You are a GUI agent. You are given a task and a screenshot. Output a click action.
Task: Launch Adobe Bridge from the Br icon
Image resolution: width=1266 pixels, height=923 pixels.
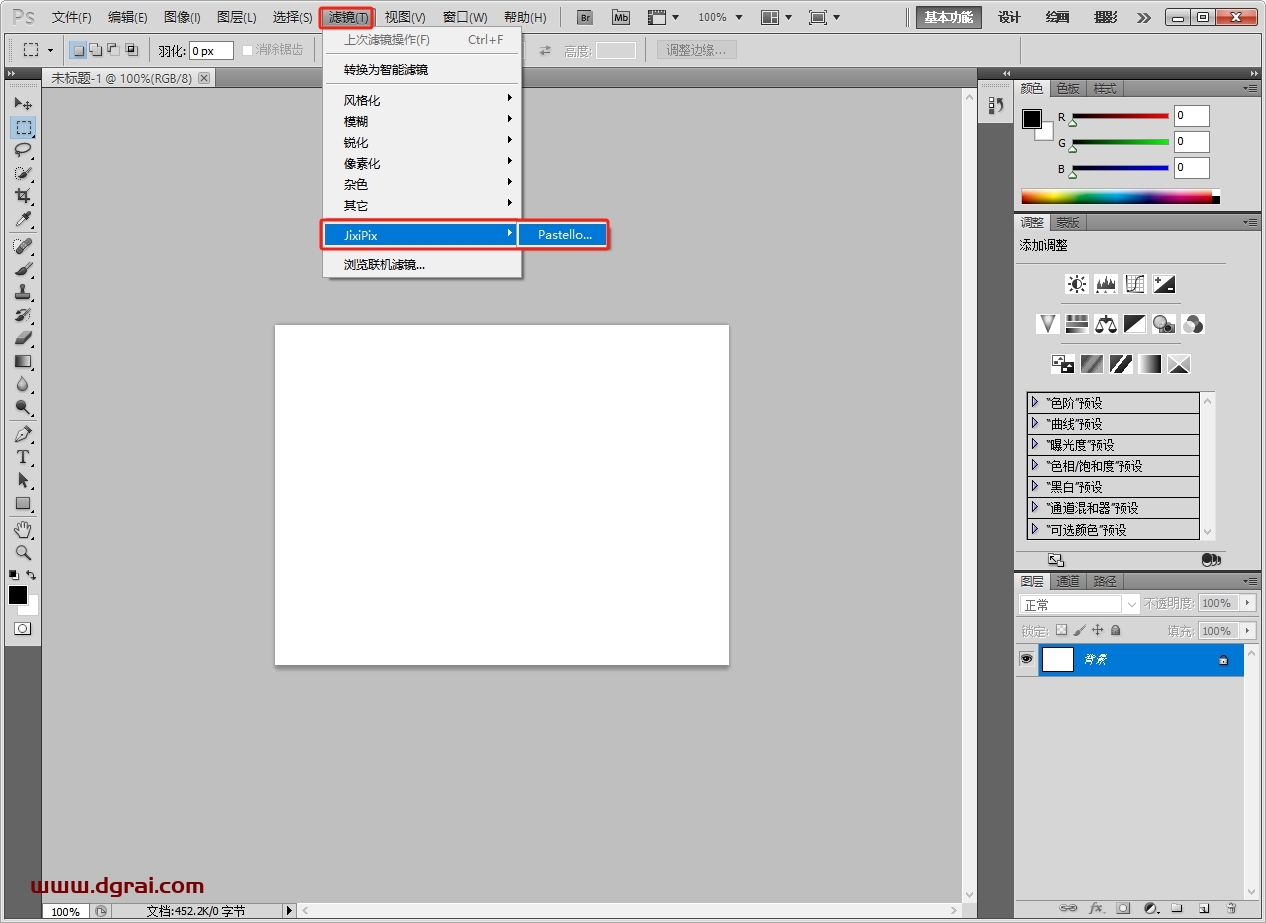coord(585,17)
